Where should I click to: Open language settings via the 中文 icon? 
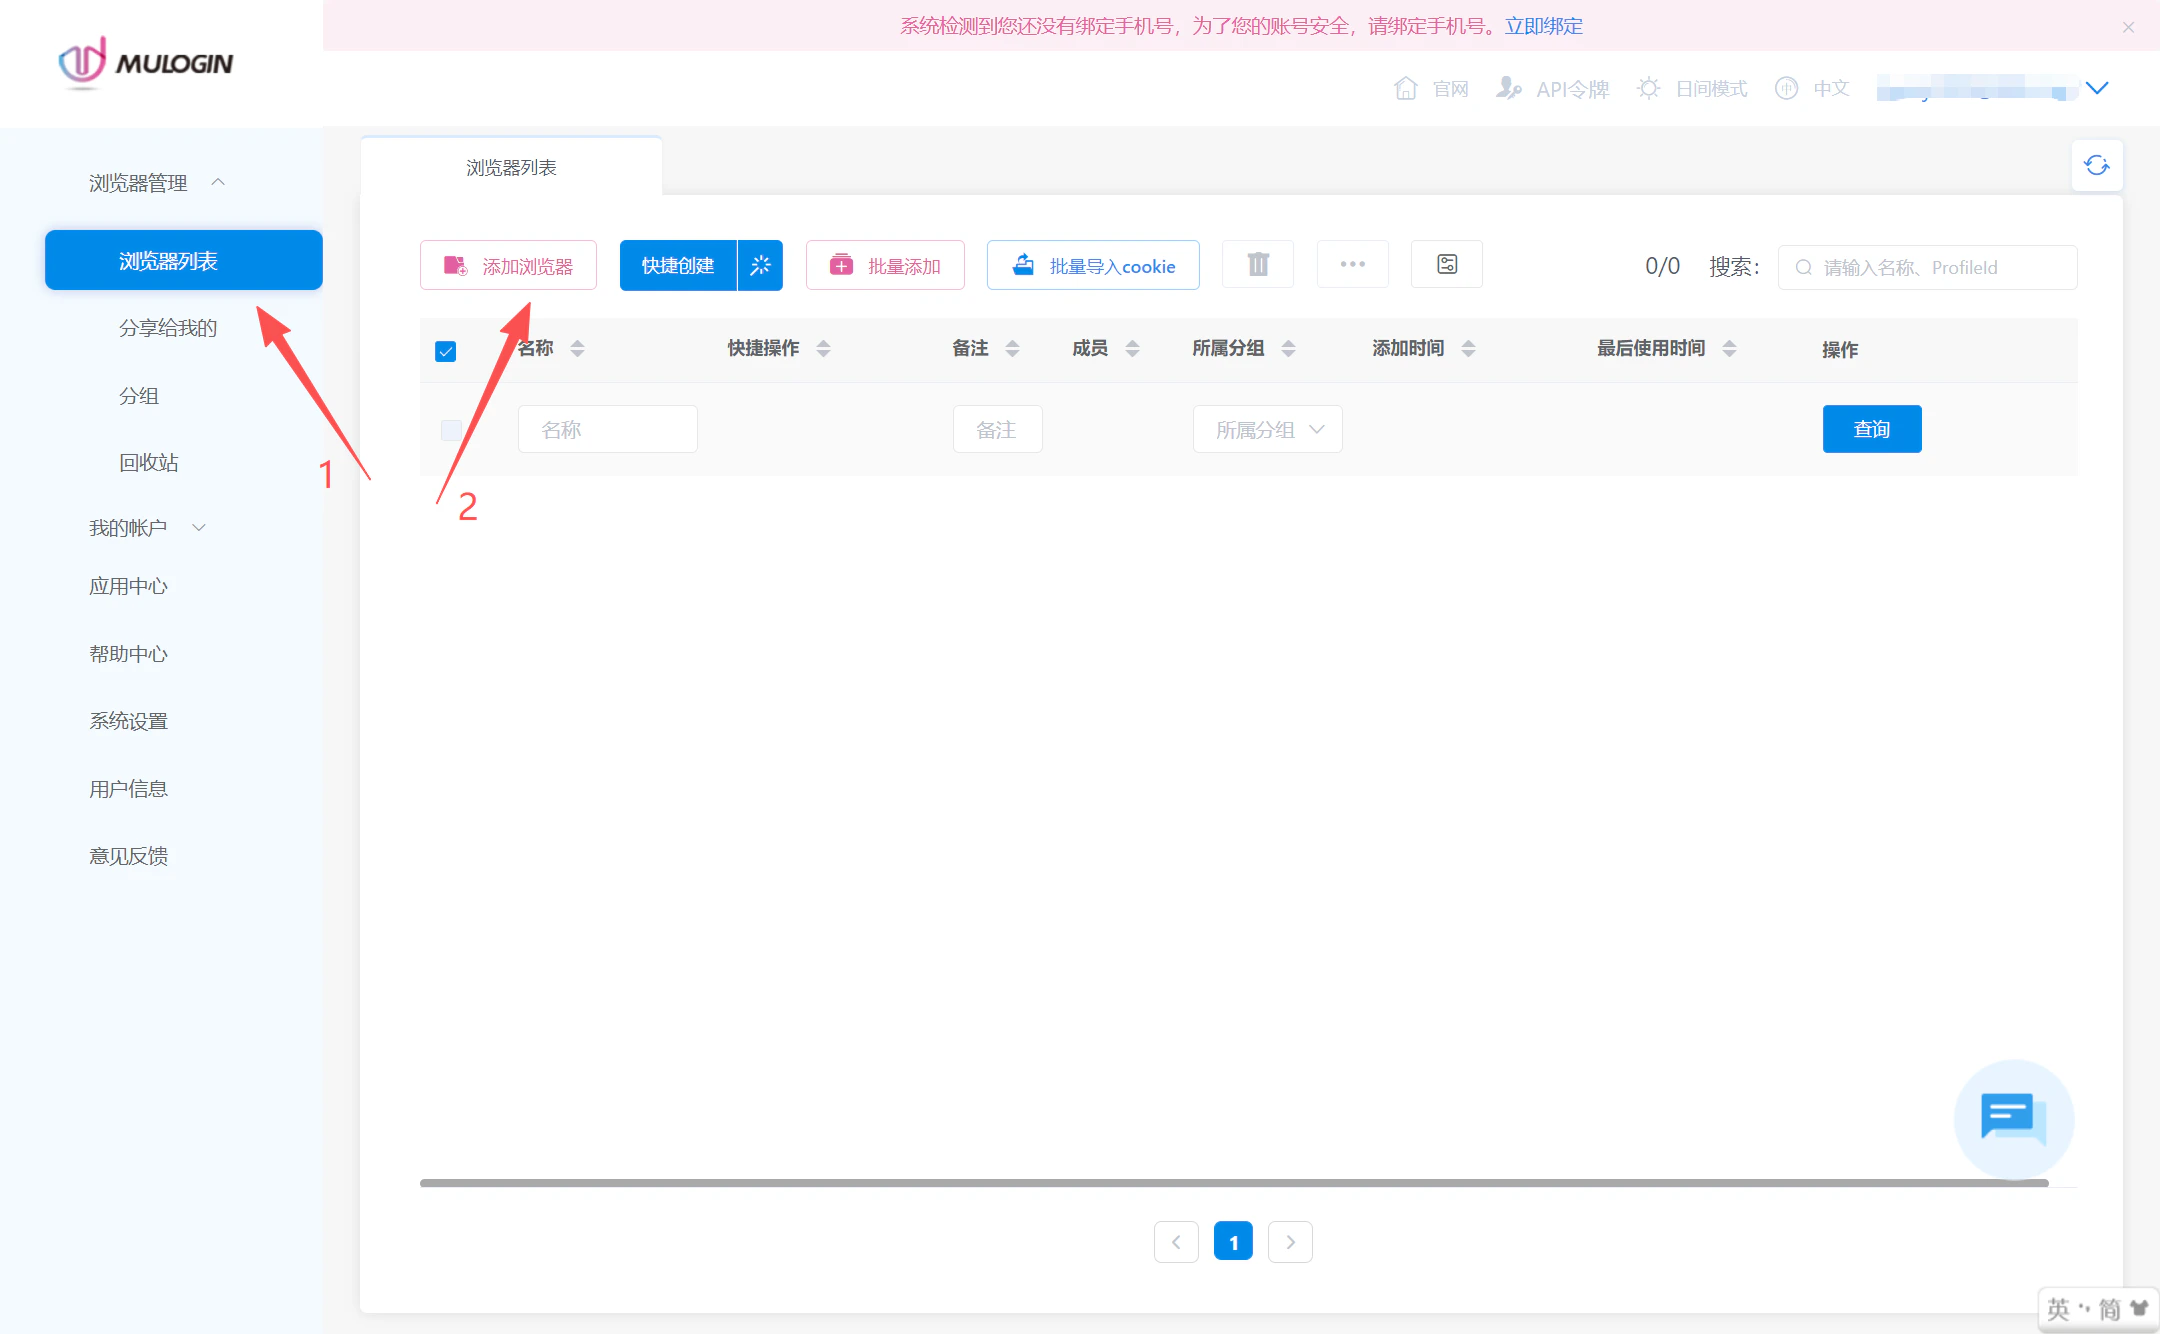pos(1788,88)
